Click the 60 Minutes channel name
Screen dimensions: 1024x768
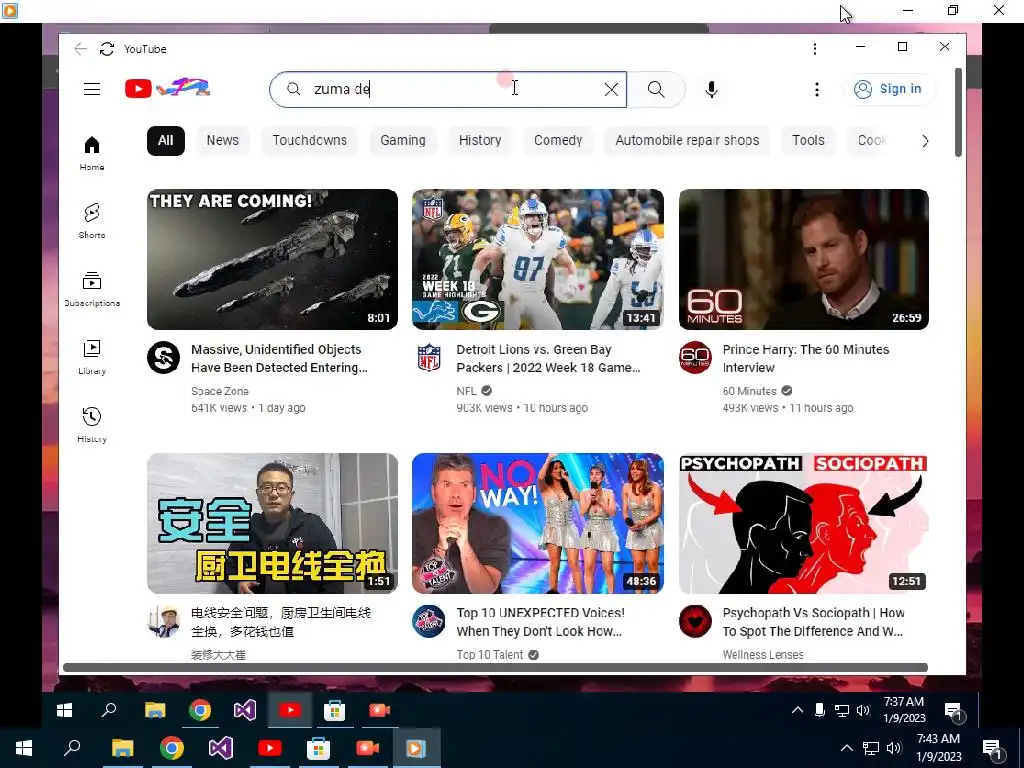(x=750, y=391)
